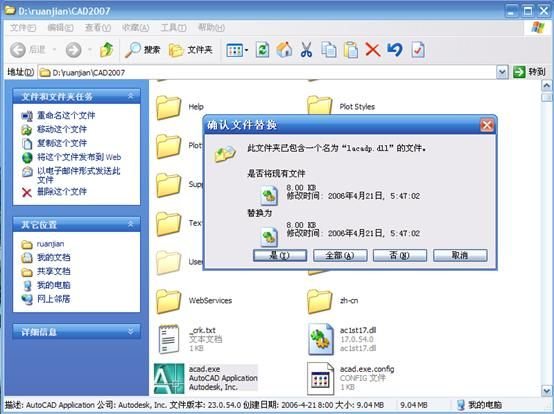
Task: Open 网上邻居 in other places
Action: click(54, 299)
